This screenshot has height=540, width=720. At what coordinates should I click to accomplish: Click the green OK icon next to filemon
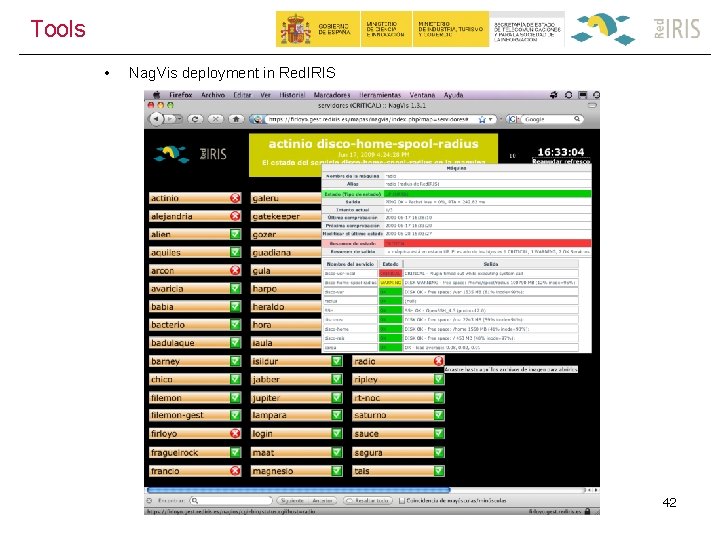(235, 398)
